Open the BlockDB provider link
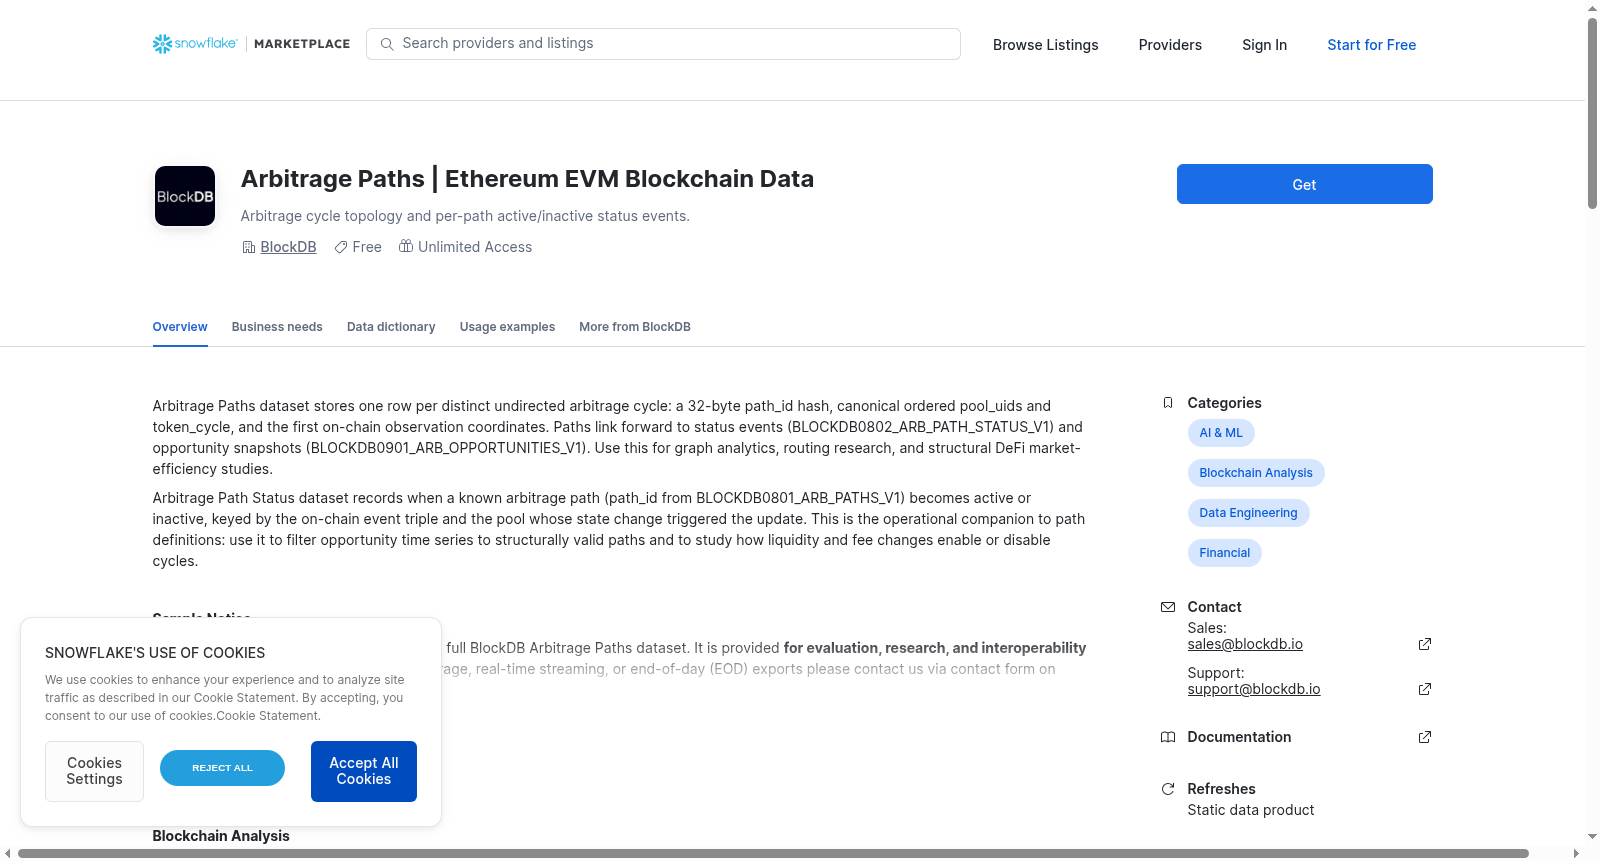This screenshot has width=1600, height=861. 288,247
